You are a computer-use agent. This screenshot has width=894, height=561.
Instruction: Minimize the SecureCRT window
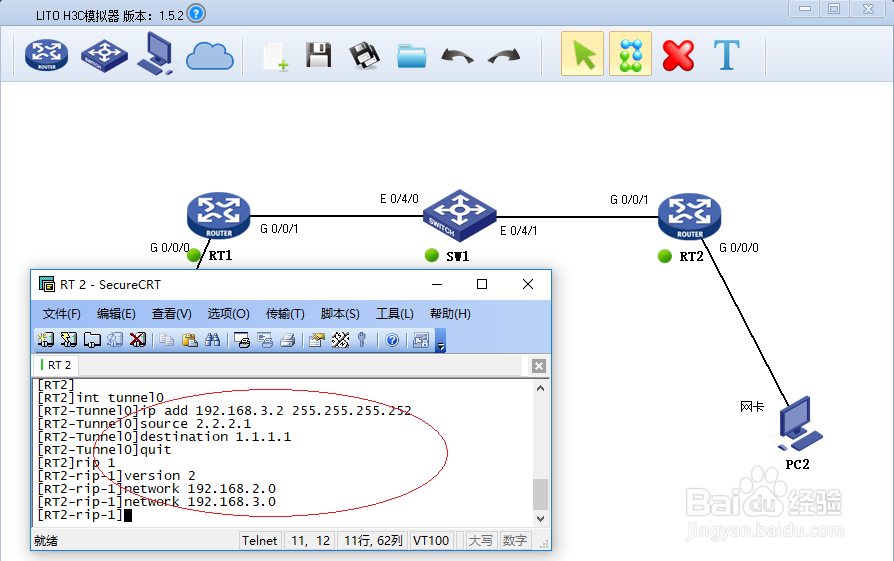pos(437,284)
